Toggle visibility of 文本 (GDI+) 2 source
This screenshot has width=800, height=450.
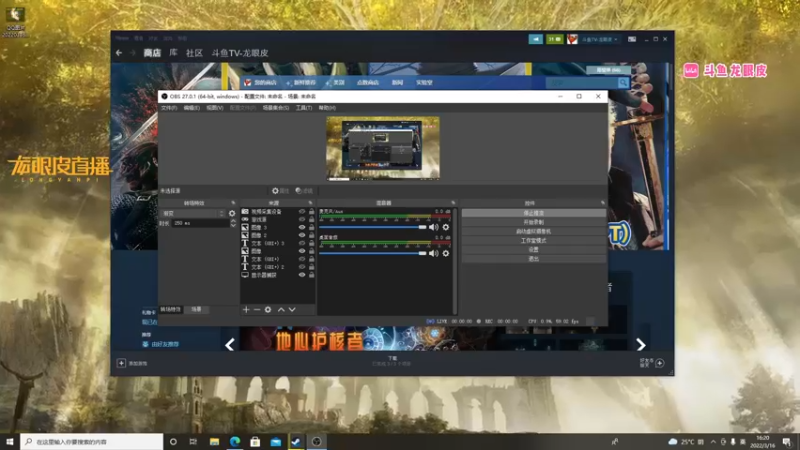pos(302,267)
